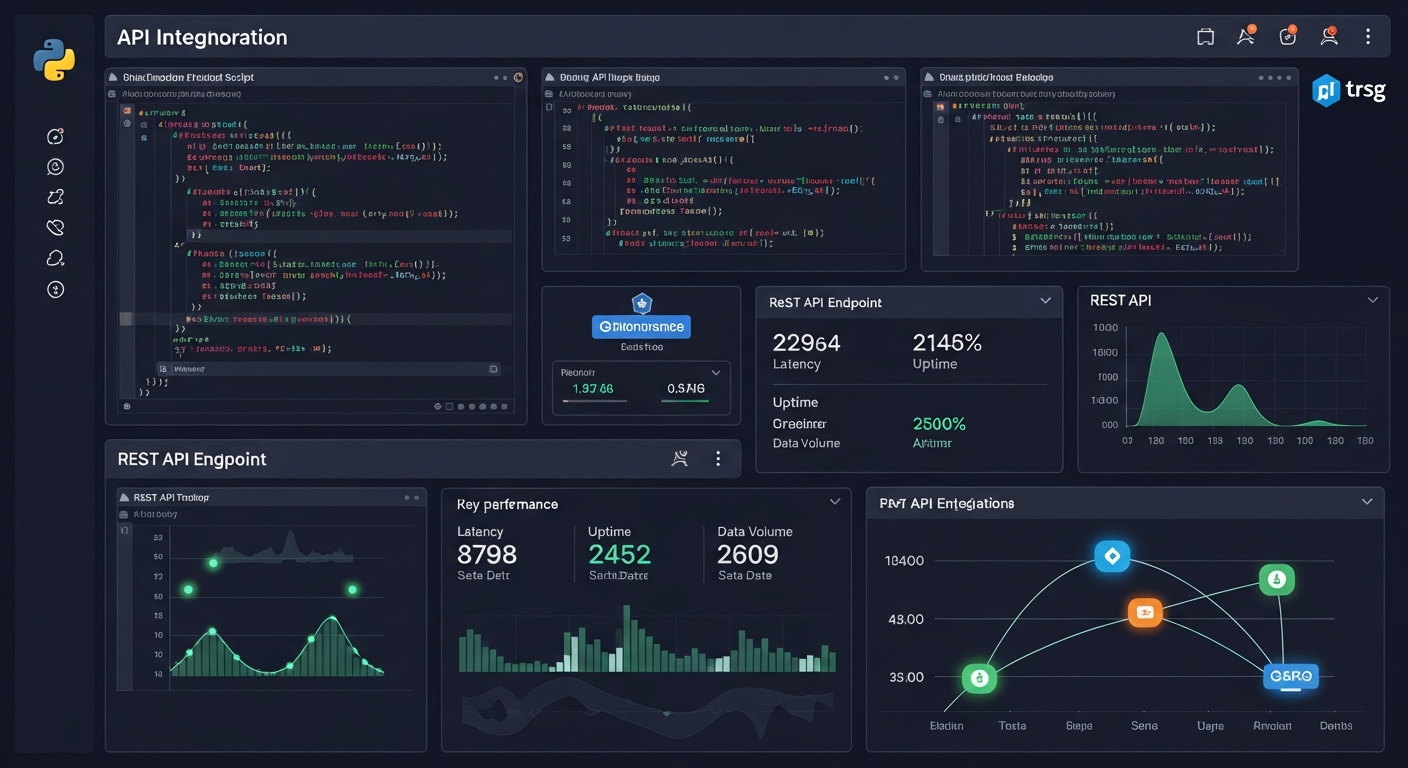Open the three-dot menu in the REST API Engpoint header
Image resolution: width=1408 pixels, height=768 pixels.
pyautogui.click(x=718, y=459)
